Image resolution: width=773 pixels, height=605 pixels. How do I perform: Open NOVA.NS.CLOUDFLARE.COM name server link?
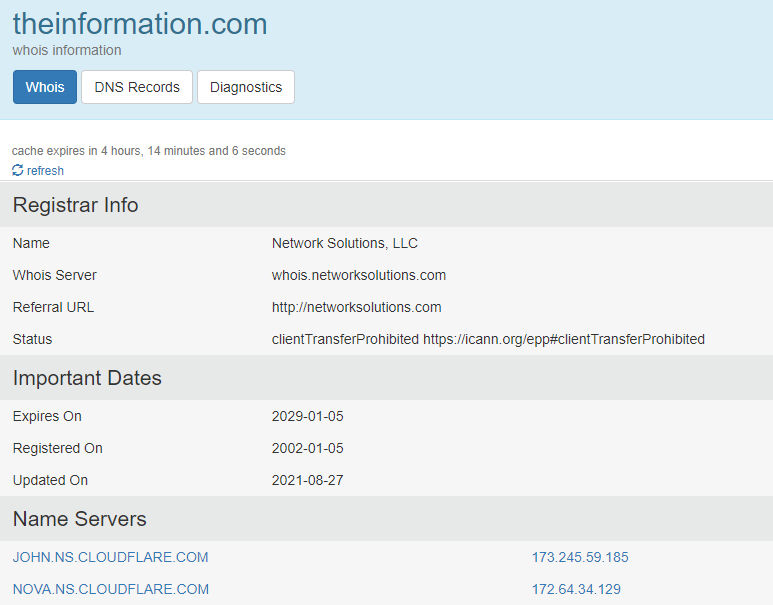click(x=111, y=589)
